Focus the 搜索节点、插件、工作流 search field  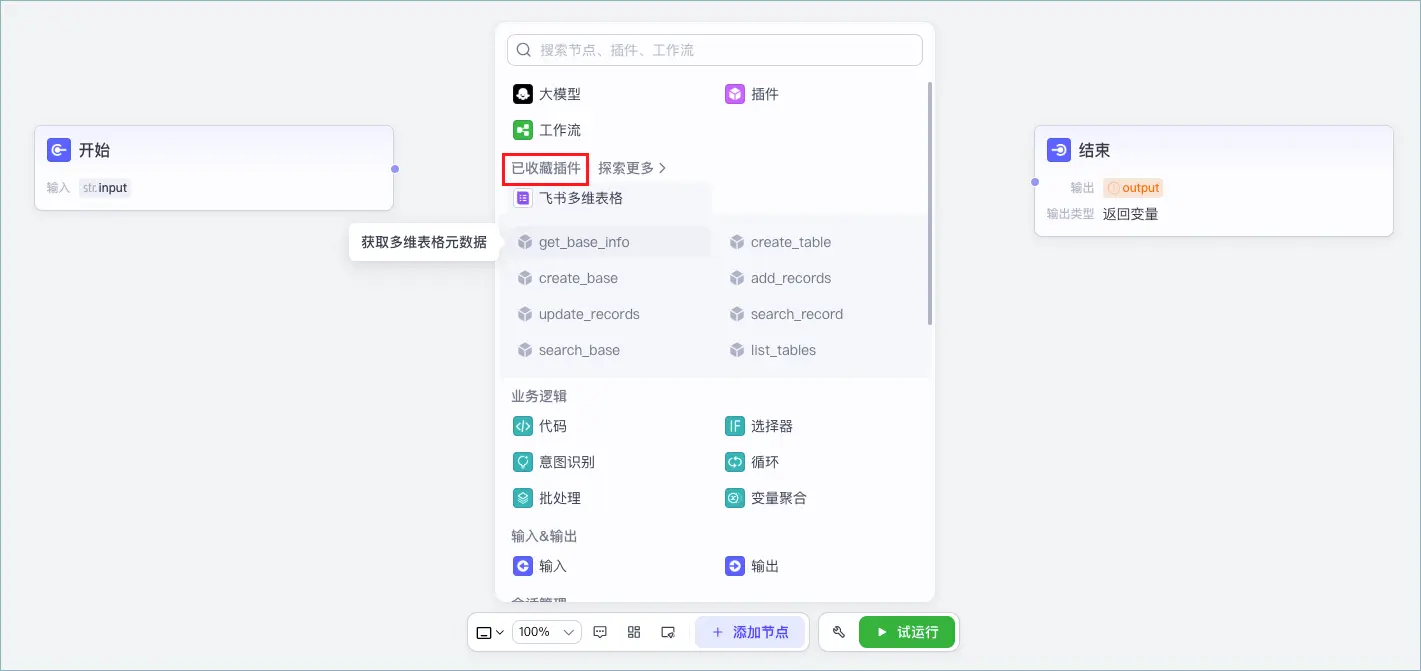pyautogui.click(x=715, y=50)
